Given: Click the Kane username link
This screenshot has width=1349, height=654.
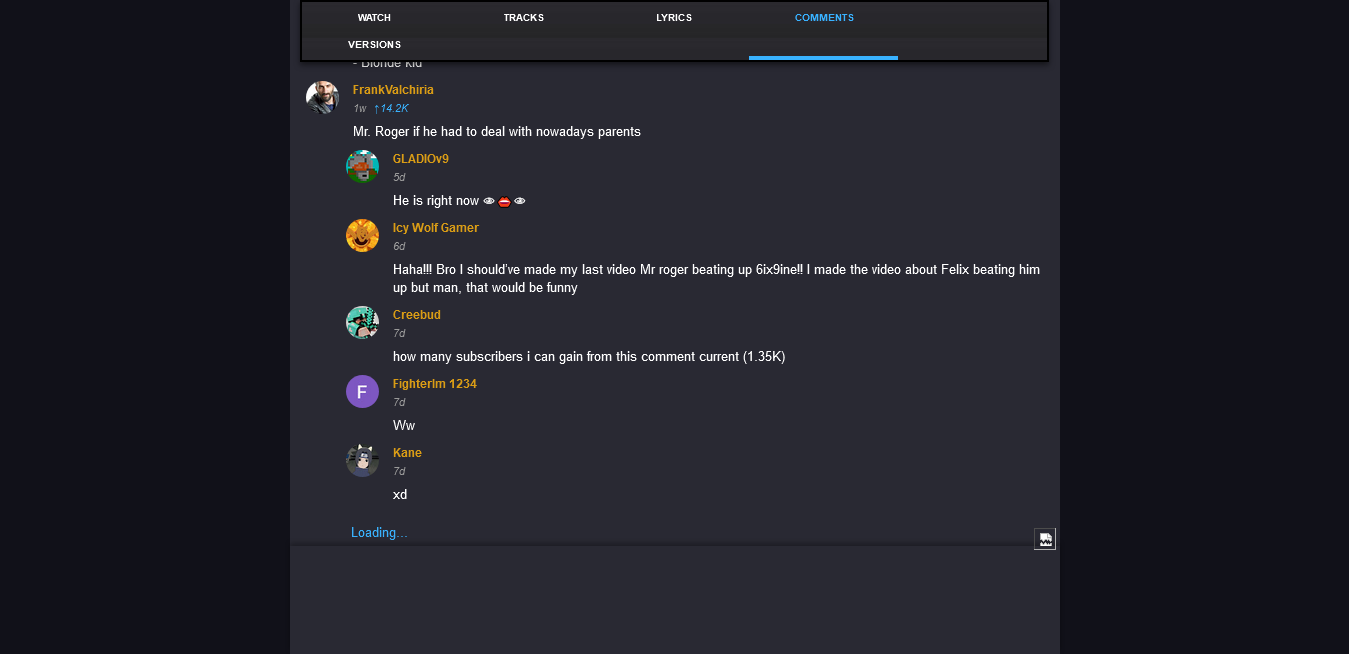Looking at the screenshot, I should point(407,453).
